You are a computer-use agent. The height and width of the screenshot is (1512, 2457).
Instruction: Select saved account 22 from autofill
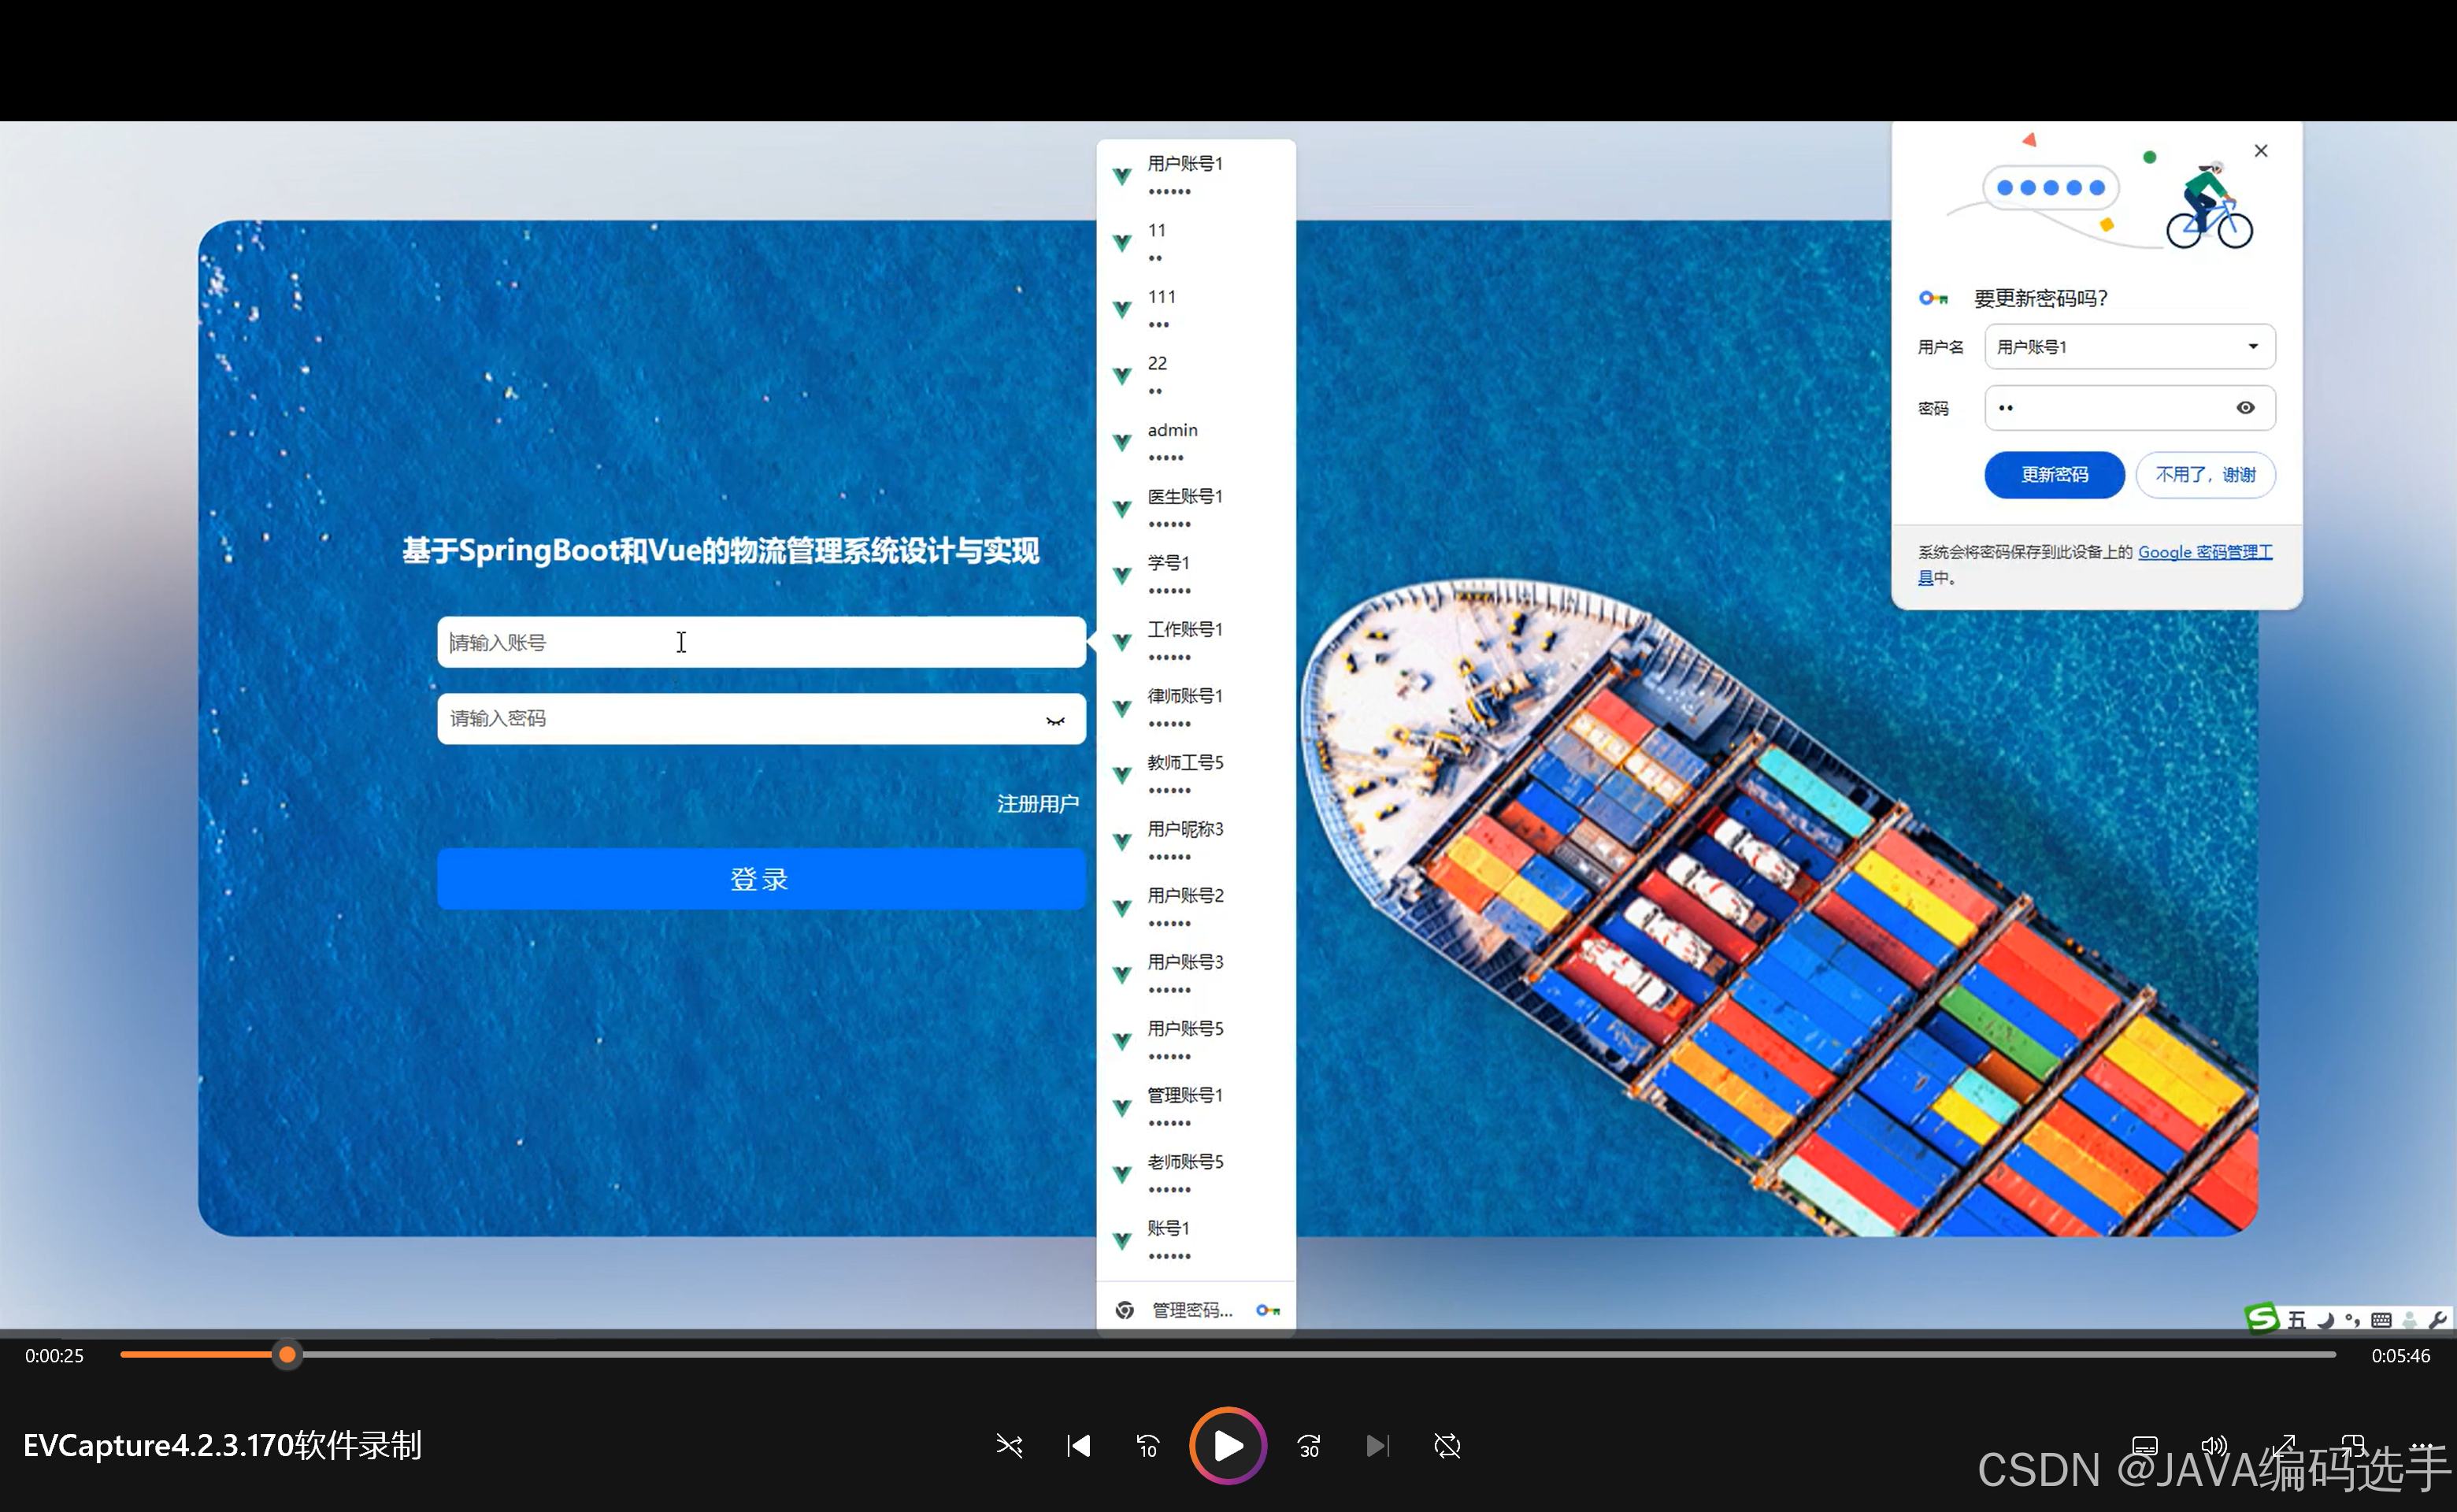[x=1196, y=376]
